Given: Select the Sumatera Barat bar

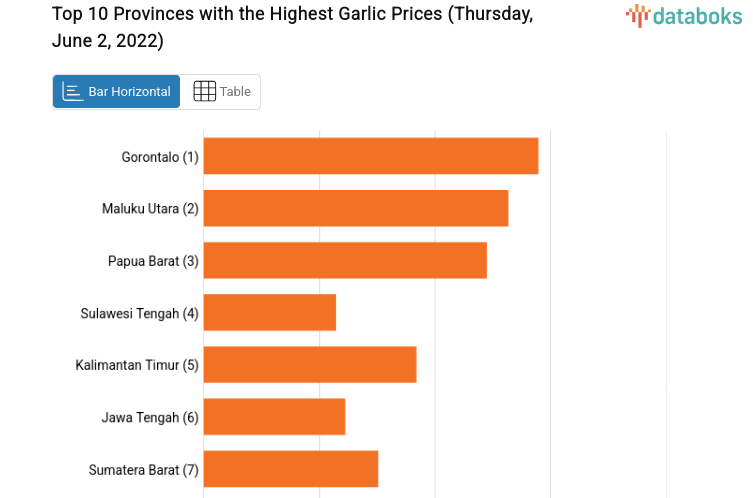Looking at the screenshot, I should point(290,468).
